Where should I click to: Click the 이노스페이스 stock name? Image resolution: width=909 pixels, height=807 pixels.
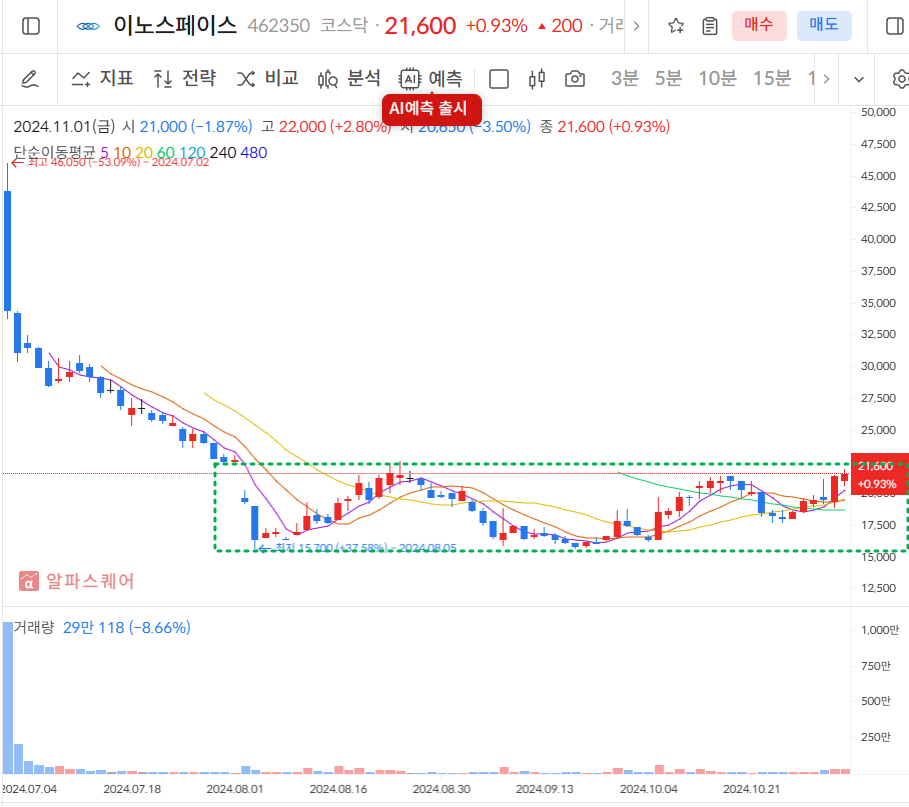[175, 26]
